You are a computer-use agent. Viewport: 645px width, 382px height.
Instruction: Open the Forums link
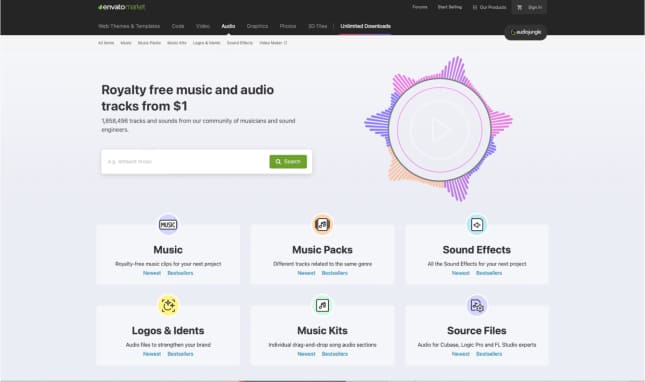point(420,7)
